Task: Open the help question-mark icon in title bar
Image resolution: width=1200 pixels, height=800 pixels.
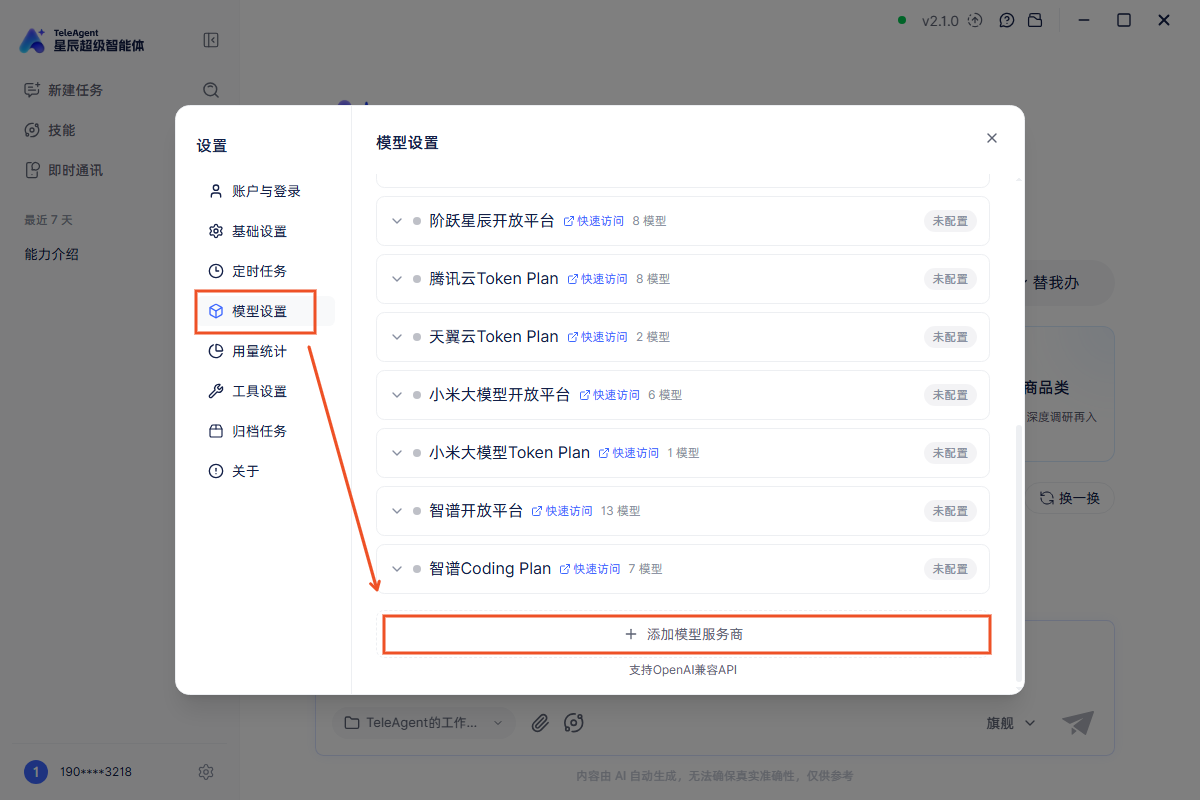Action: [x=1007, y=20]
